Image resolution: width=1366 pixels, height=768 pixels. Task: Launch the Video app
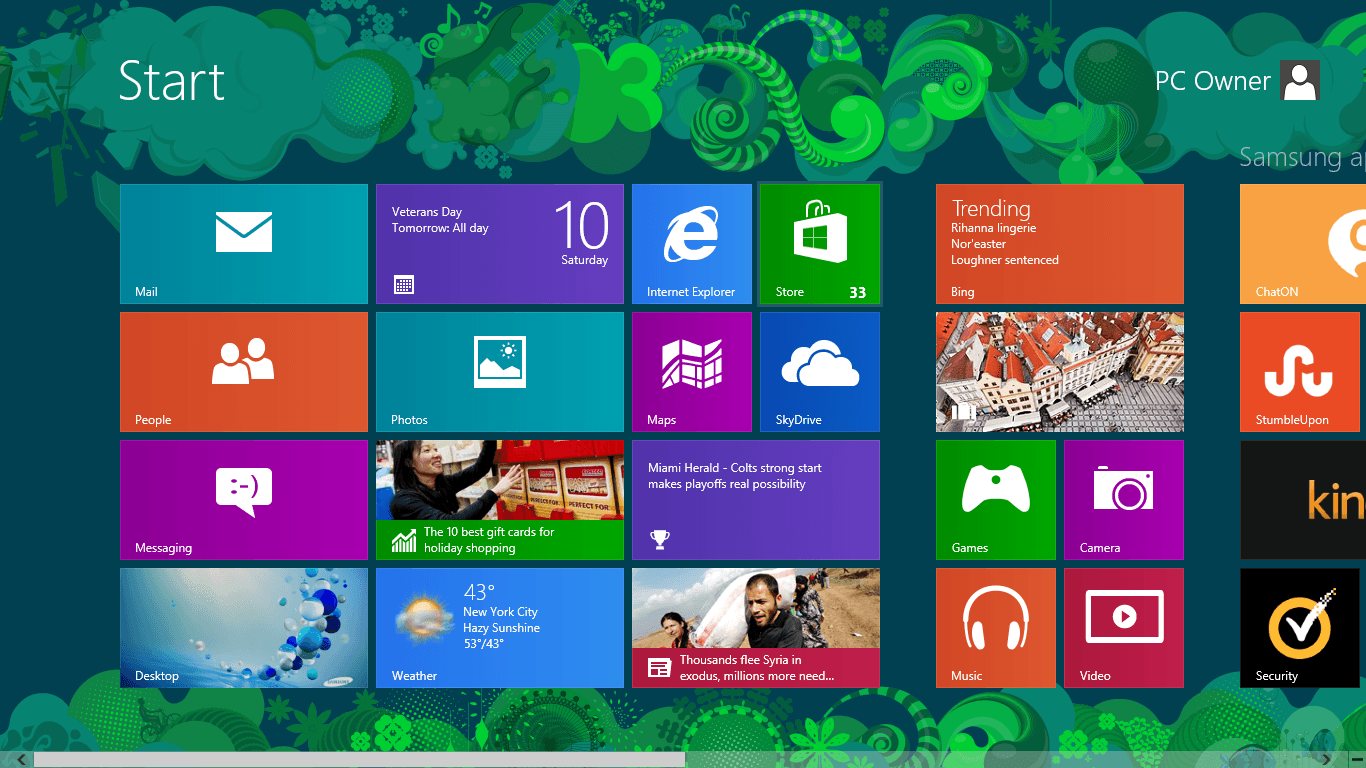[x=1123, y=627]
